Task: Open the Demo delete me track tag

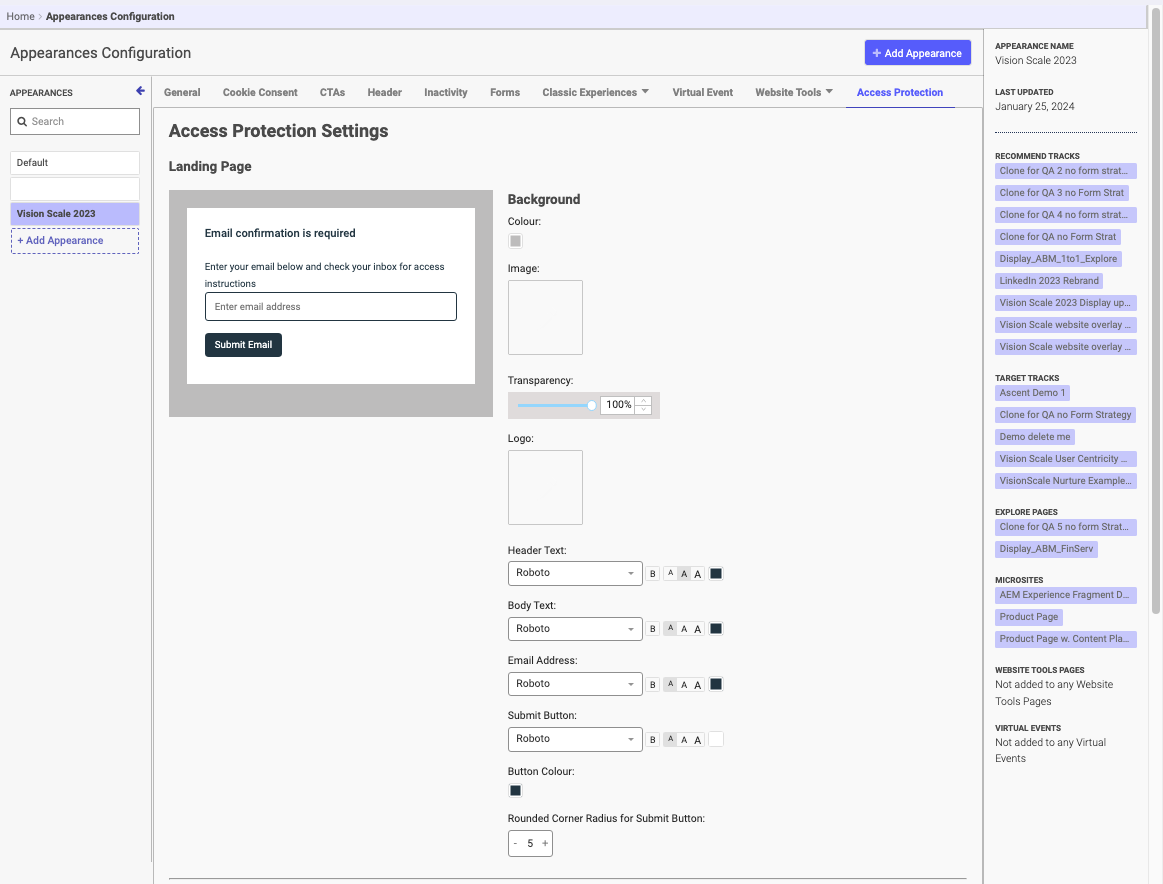Action: 1035,437
